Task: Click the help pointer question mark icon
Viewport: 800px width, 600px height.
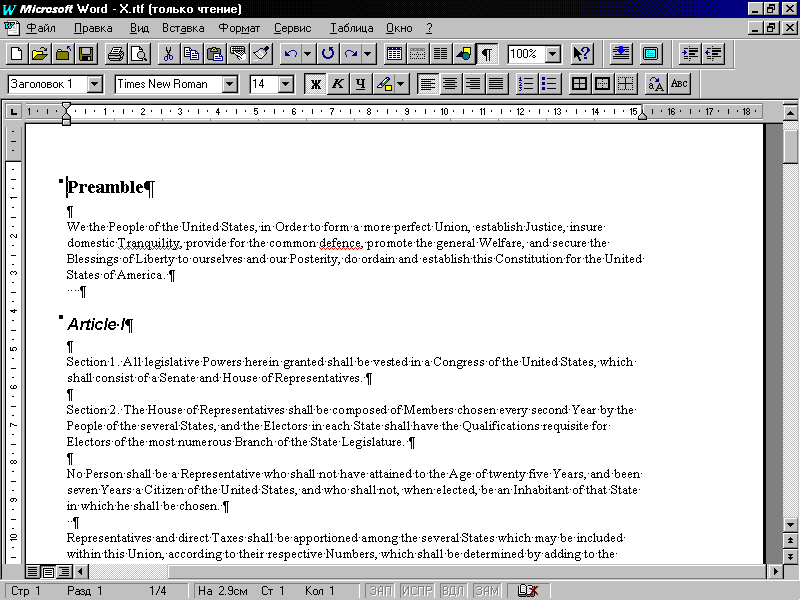Action: 582,54
